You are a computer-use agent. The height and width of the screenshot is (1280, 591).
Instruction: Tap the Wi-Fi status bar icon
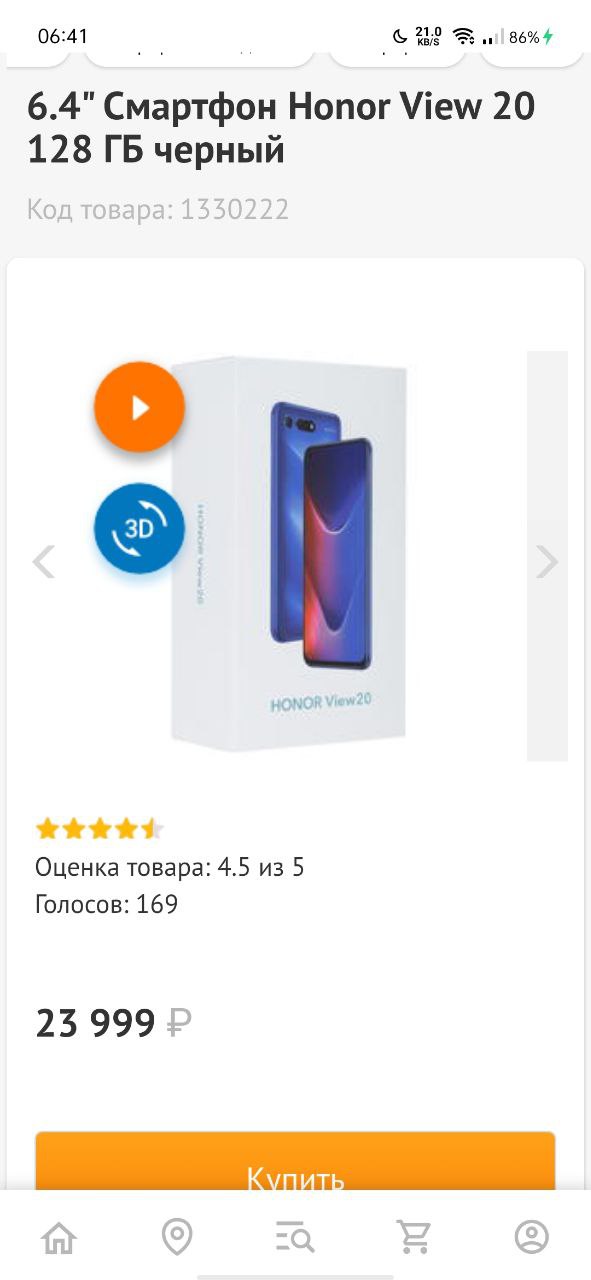coord(463,37)
